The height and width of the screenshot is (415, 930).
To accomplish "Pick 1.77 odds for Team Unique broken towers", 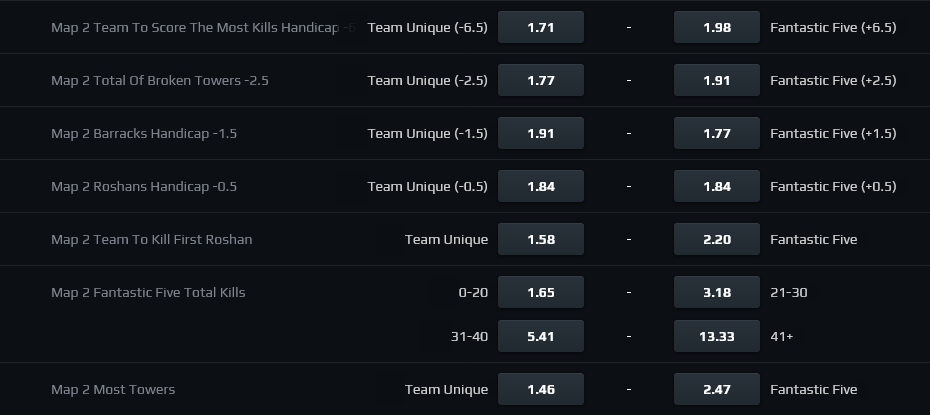I will click(540, 80).
